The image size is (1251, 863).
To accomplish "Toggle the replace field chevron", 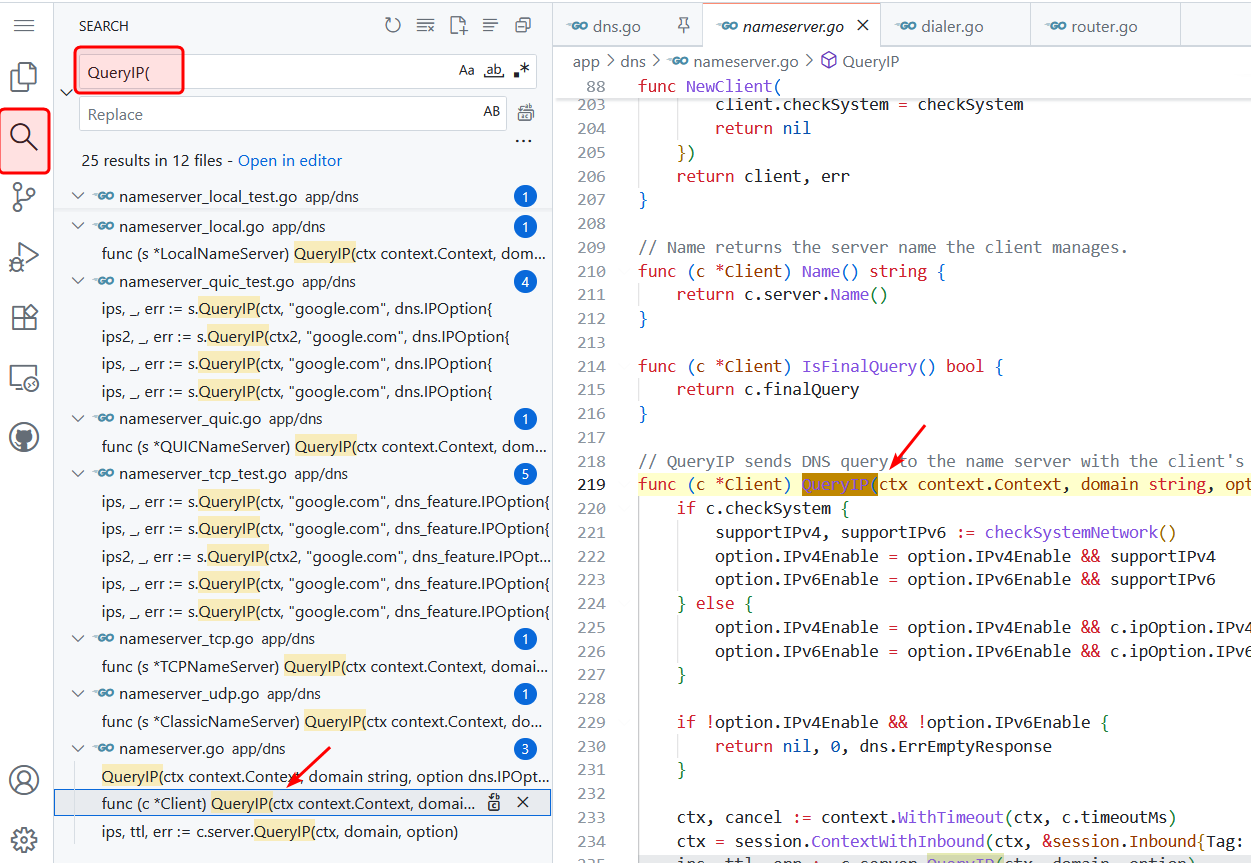I will pyautogui.click(x=66, y=92).
